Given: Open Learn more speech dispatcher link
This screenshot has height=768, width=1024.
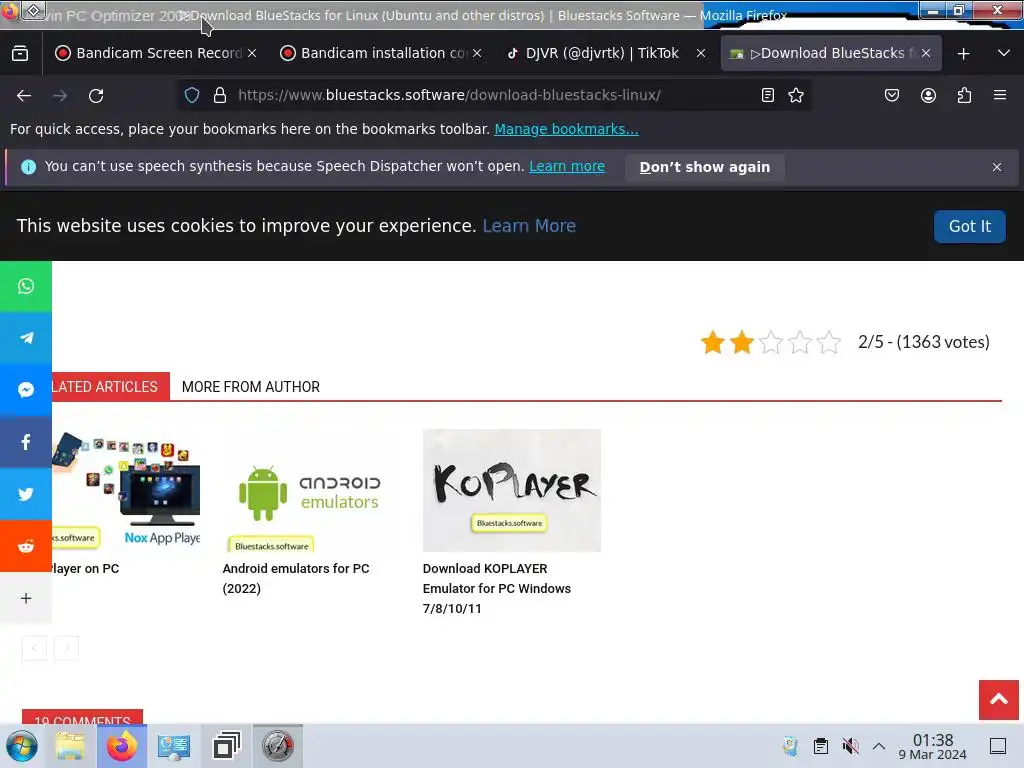Looking at the screenshot, I should (x=567, y=167).
